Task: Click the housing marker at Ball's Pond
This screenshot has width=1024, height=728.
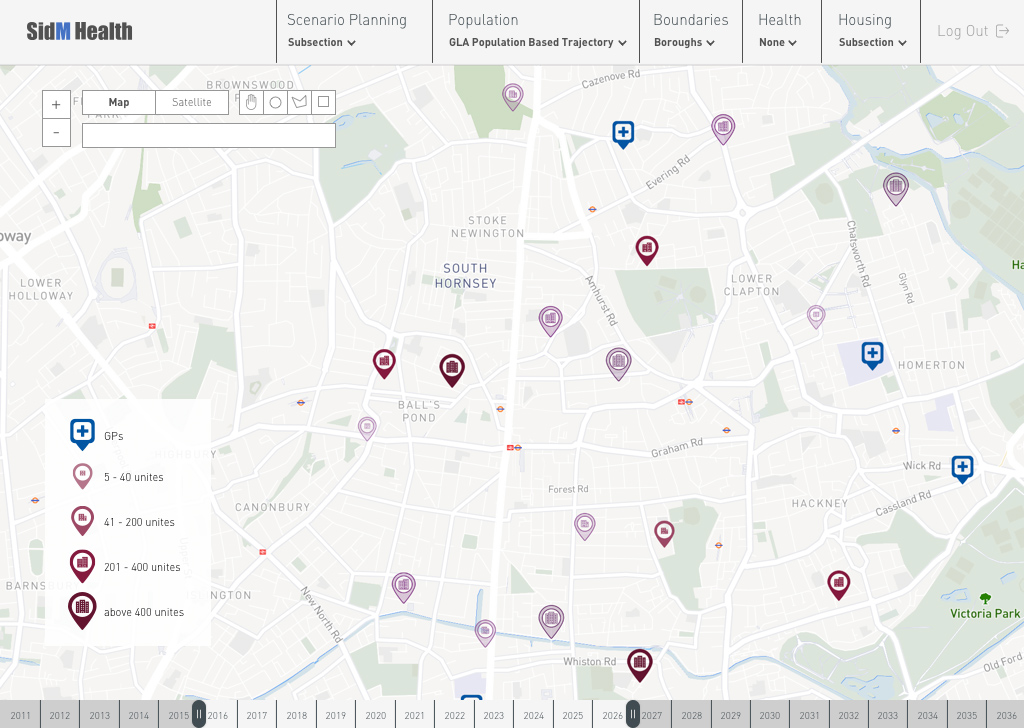Action: (x=452, y=368)
